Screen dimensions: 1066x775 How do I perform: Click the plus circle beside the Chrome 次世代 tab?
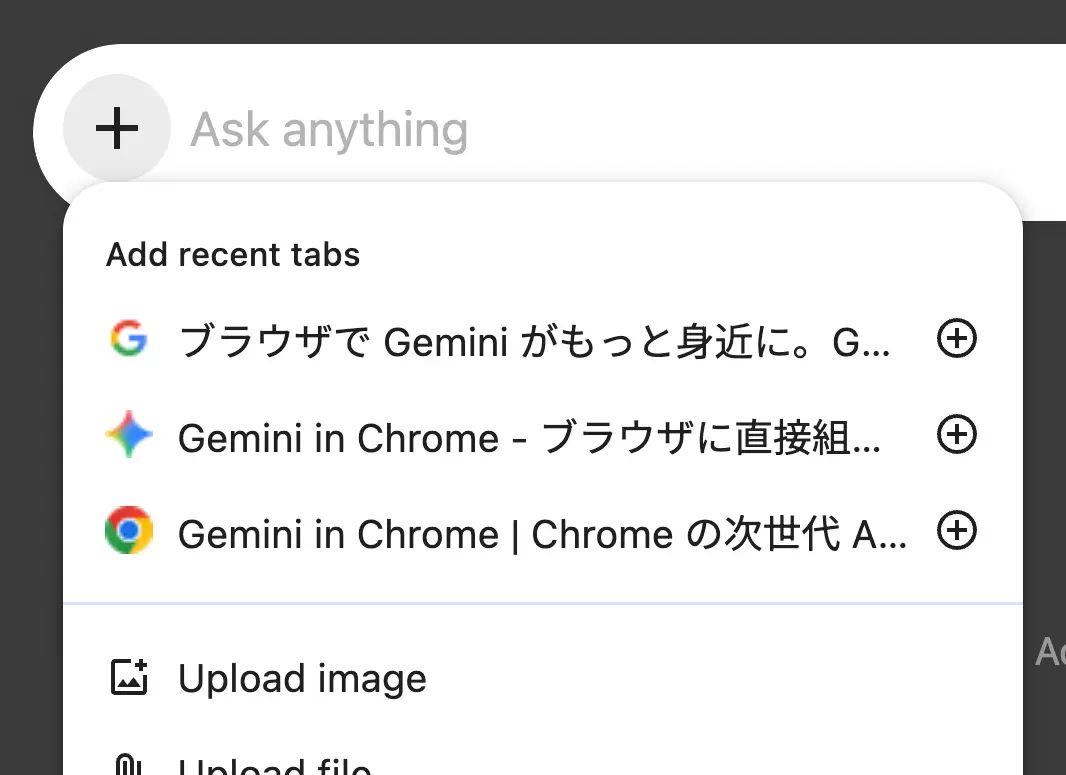tap(956, 531)
